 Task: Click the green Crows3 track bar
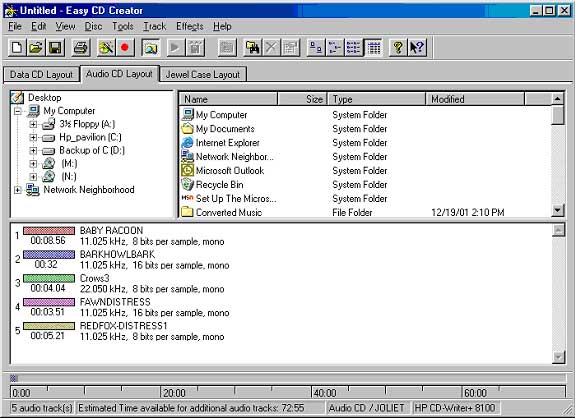coord(49,278)
